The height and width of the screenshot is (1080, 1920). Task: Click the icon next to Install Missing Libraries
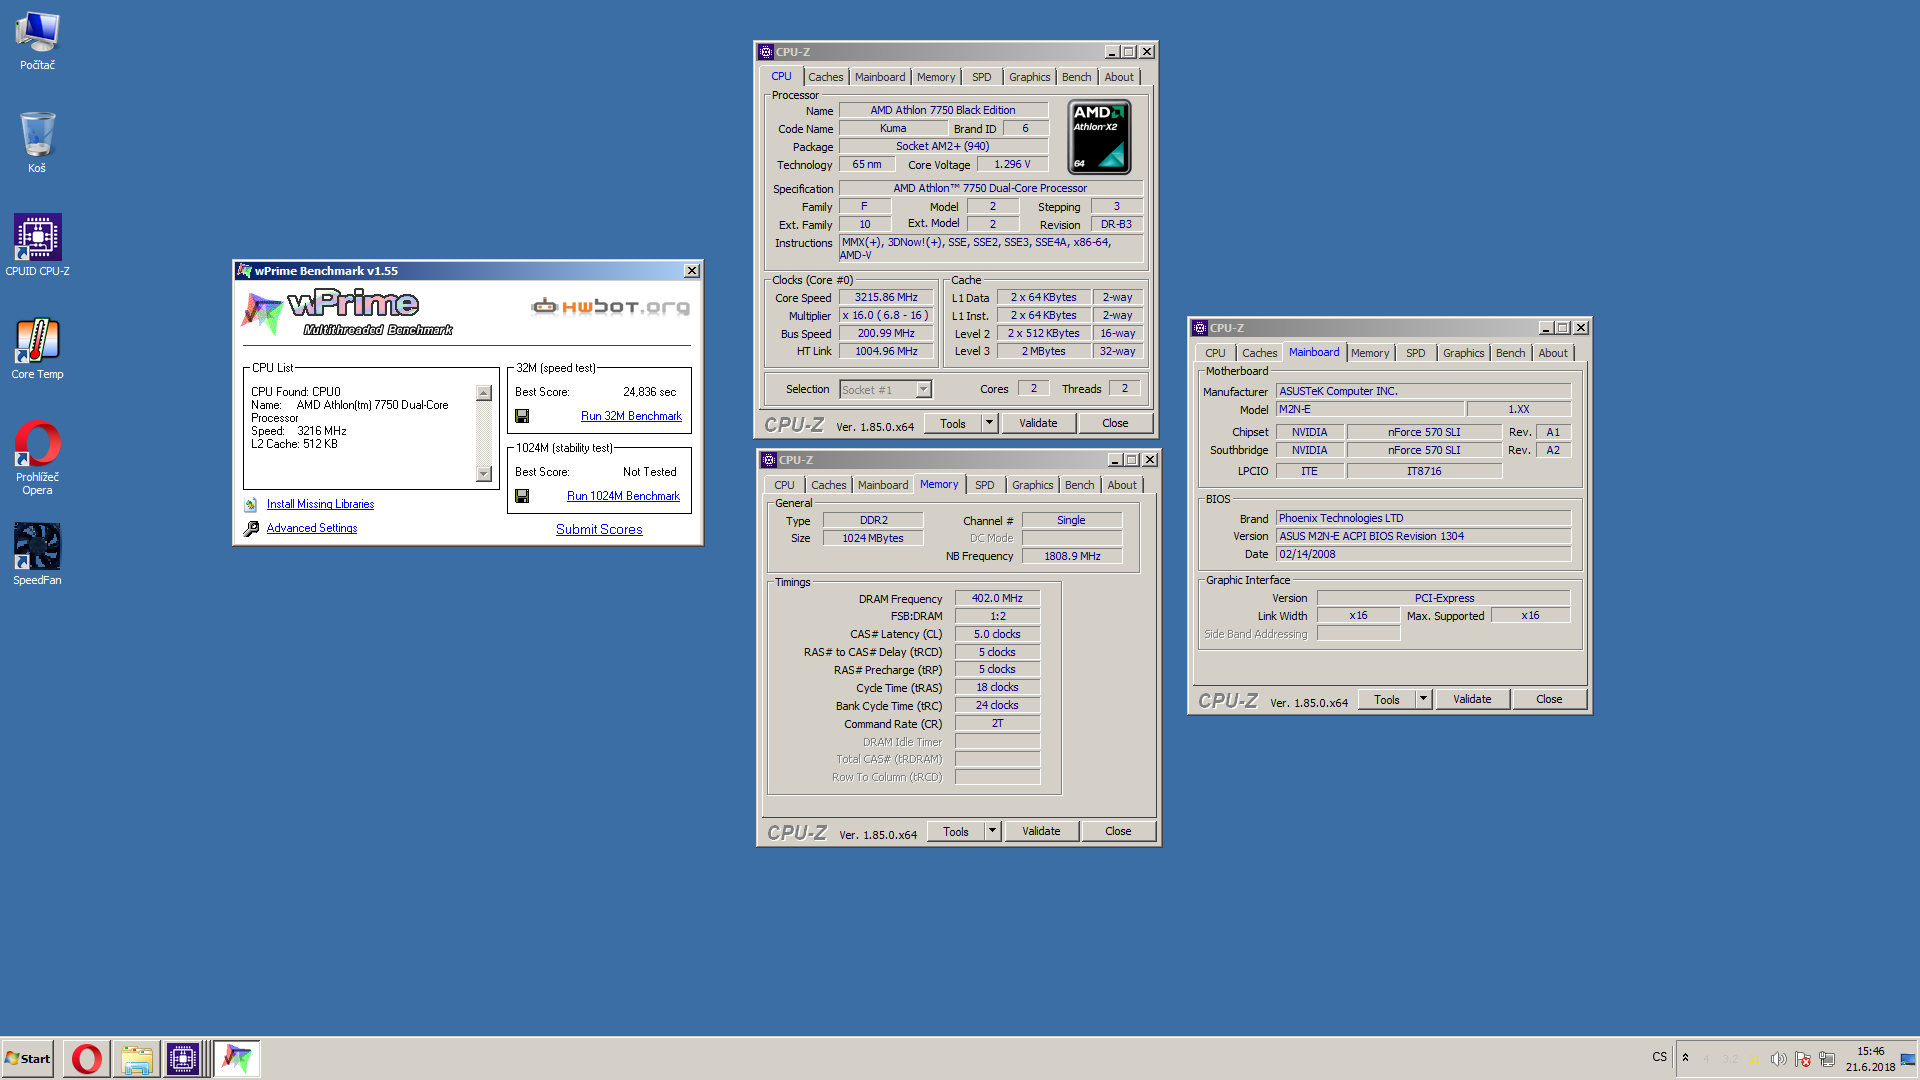[x=250, y=505]
